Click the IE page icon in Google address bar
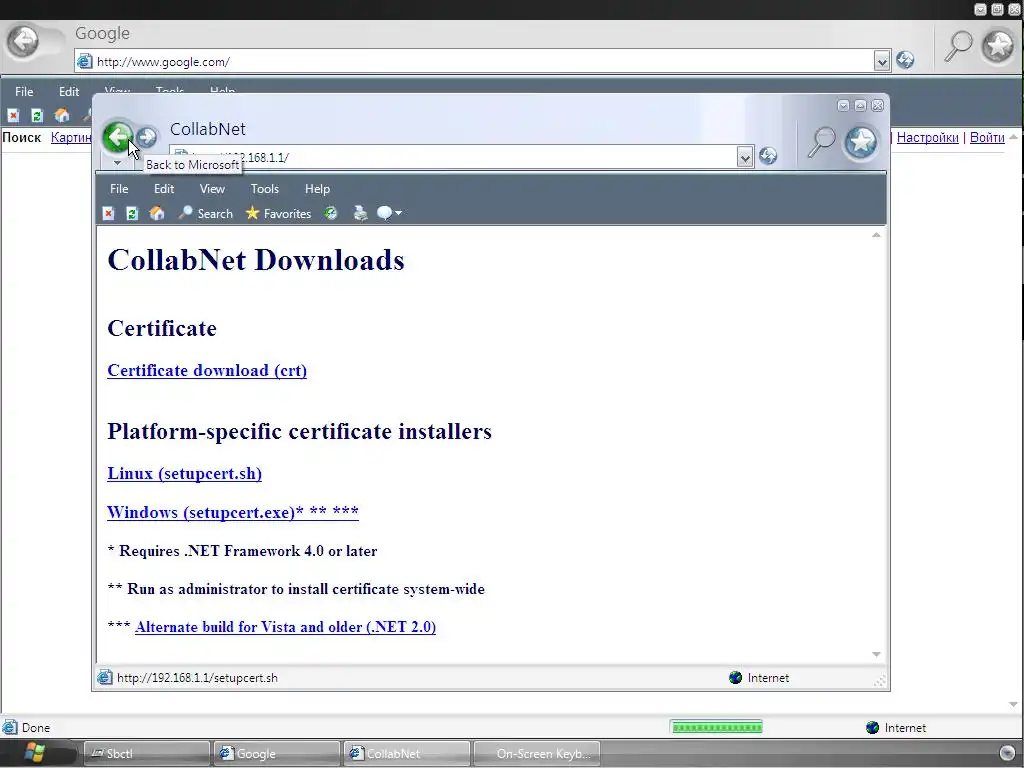The image size is (1024, 768). [85, 61]
